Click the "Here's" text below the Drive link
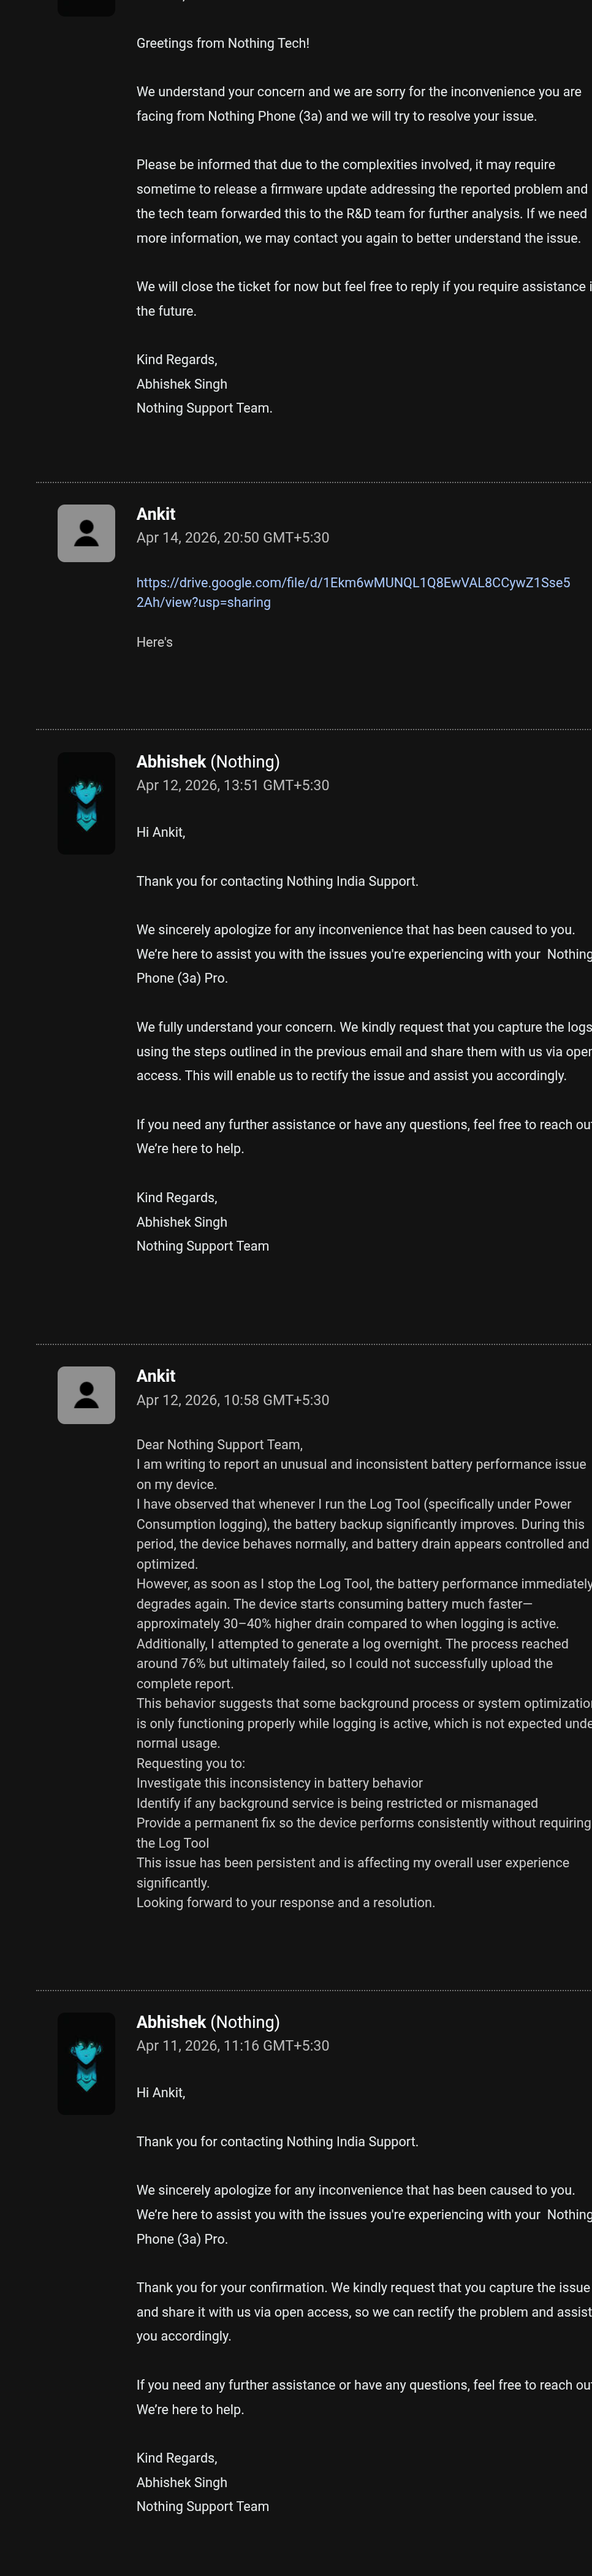592x2576 pixels. 154,642
